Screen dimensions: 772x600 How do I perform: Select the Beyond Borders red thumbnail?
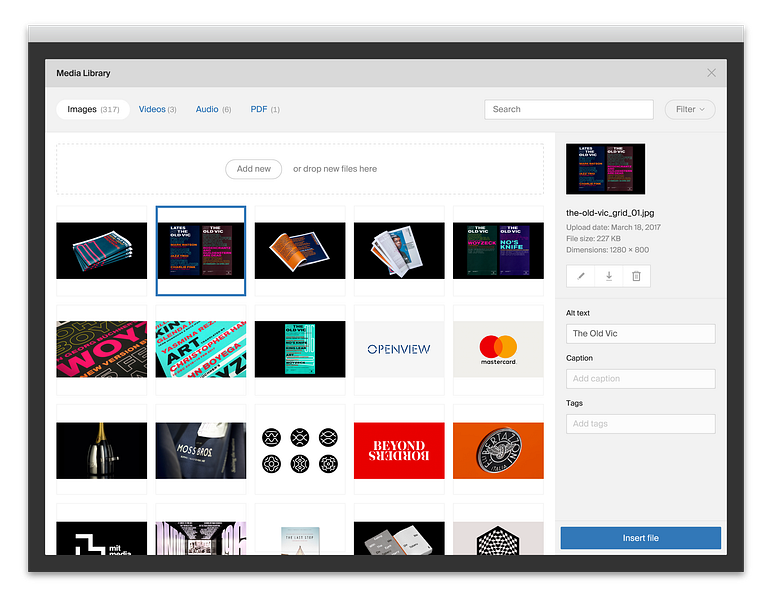[x=399, y=450]
